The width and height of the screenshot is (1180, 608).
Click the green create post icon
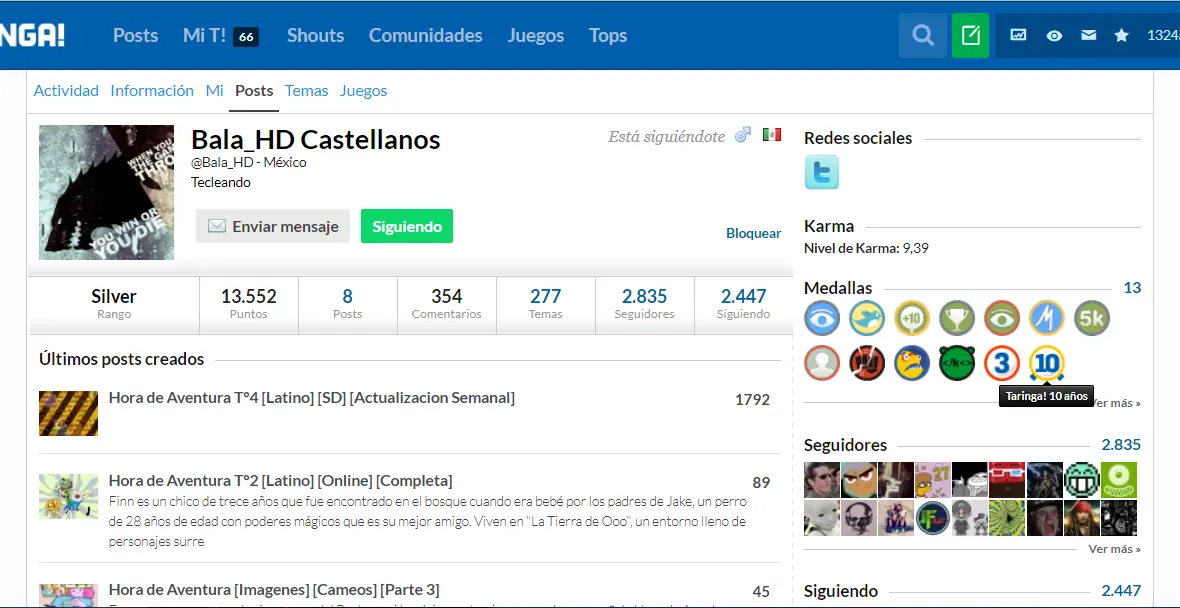tap(970, 35)
